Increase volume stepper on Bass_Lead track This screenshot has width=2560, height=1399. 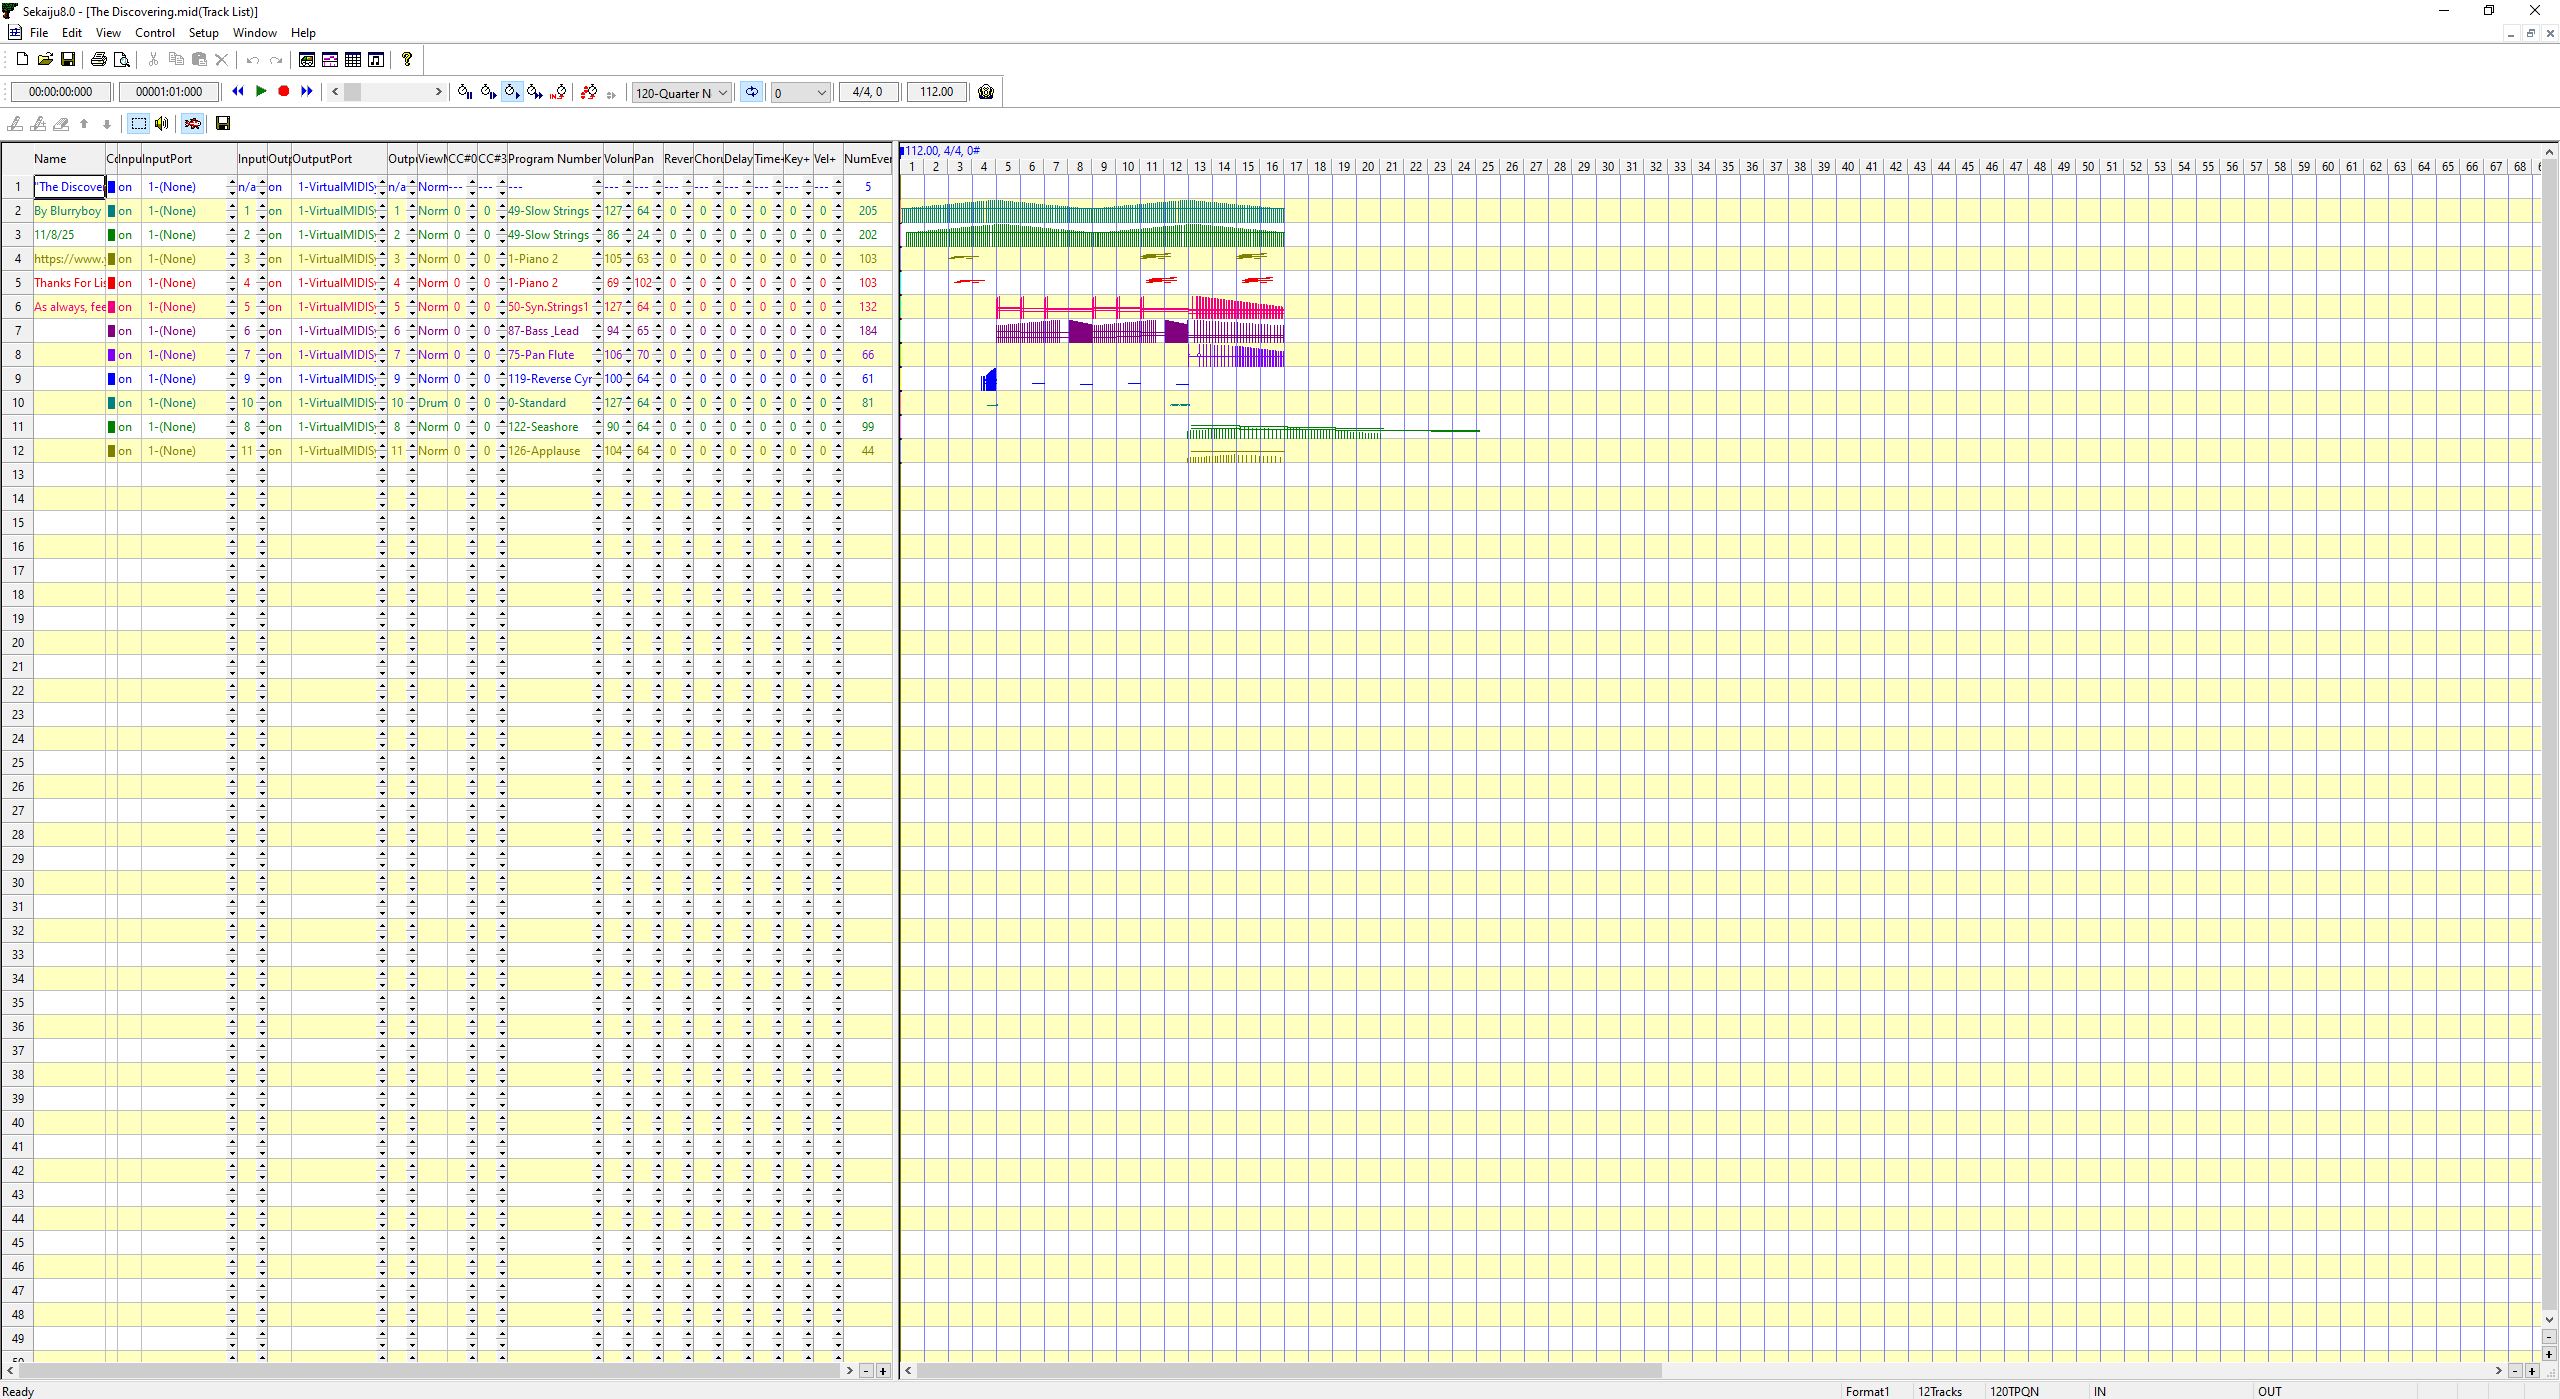click(x=628, y=327)
